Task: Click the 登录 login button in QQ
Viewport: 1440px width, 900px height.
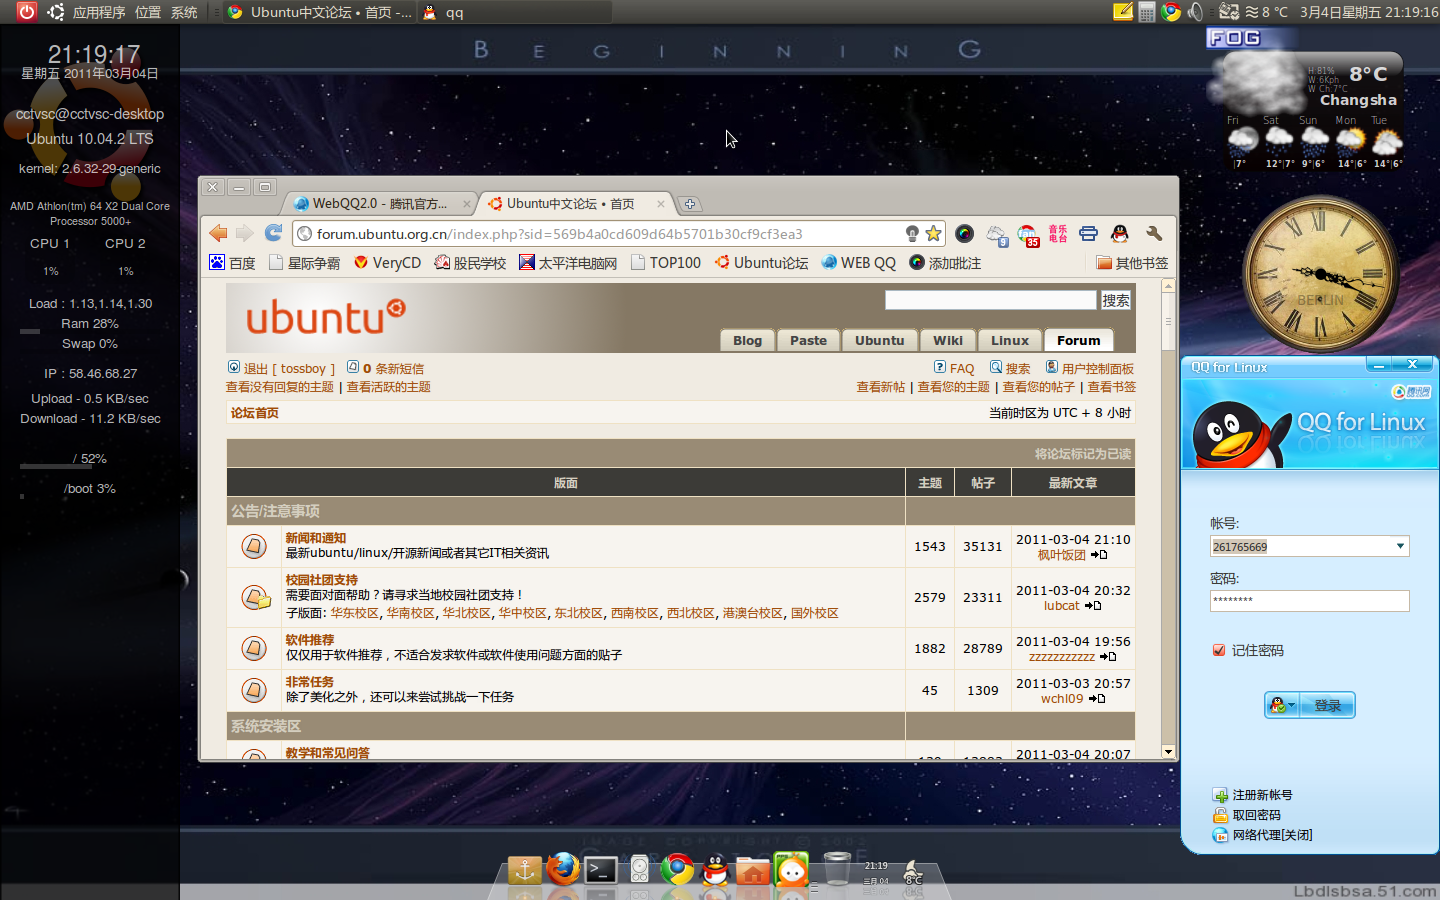Action: point(1327,705)
